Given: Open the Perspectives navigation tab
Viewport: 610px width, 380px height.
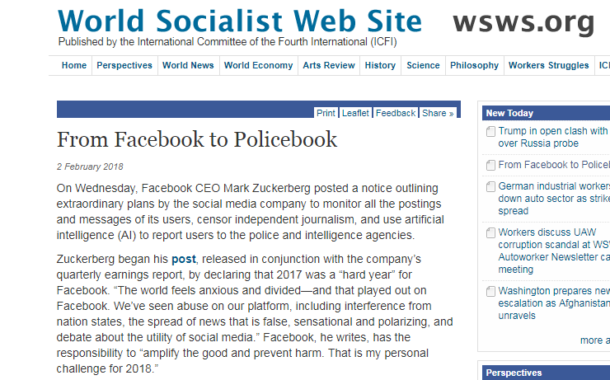Looking at the screenshot, I should point(124,65).
